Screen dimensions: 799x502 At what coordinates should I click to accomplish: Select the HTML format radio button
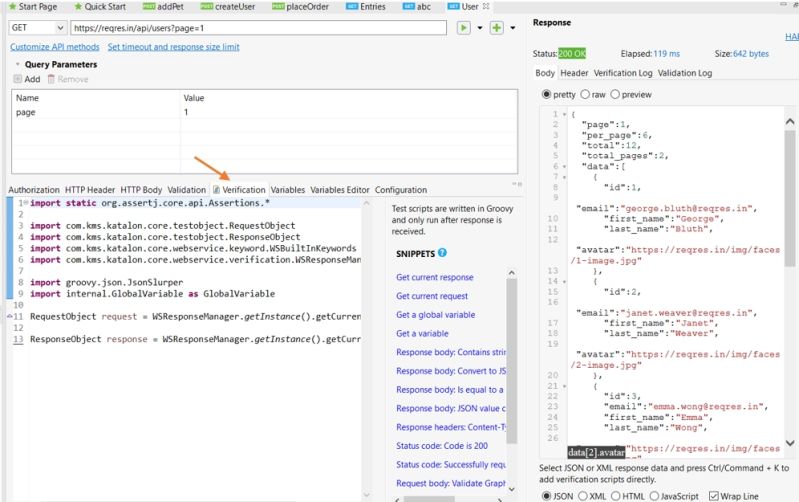tap(616, 496)
